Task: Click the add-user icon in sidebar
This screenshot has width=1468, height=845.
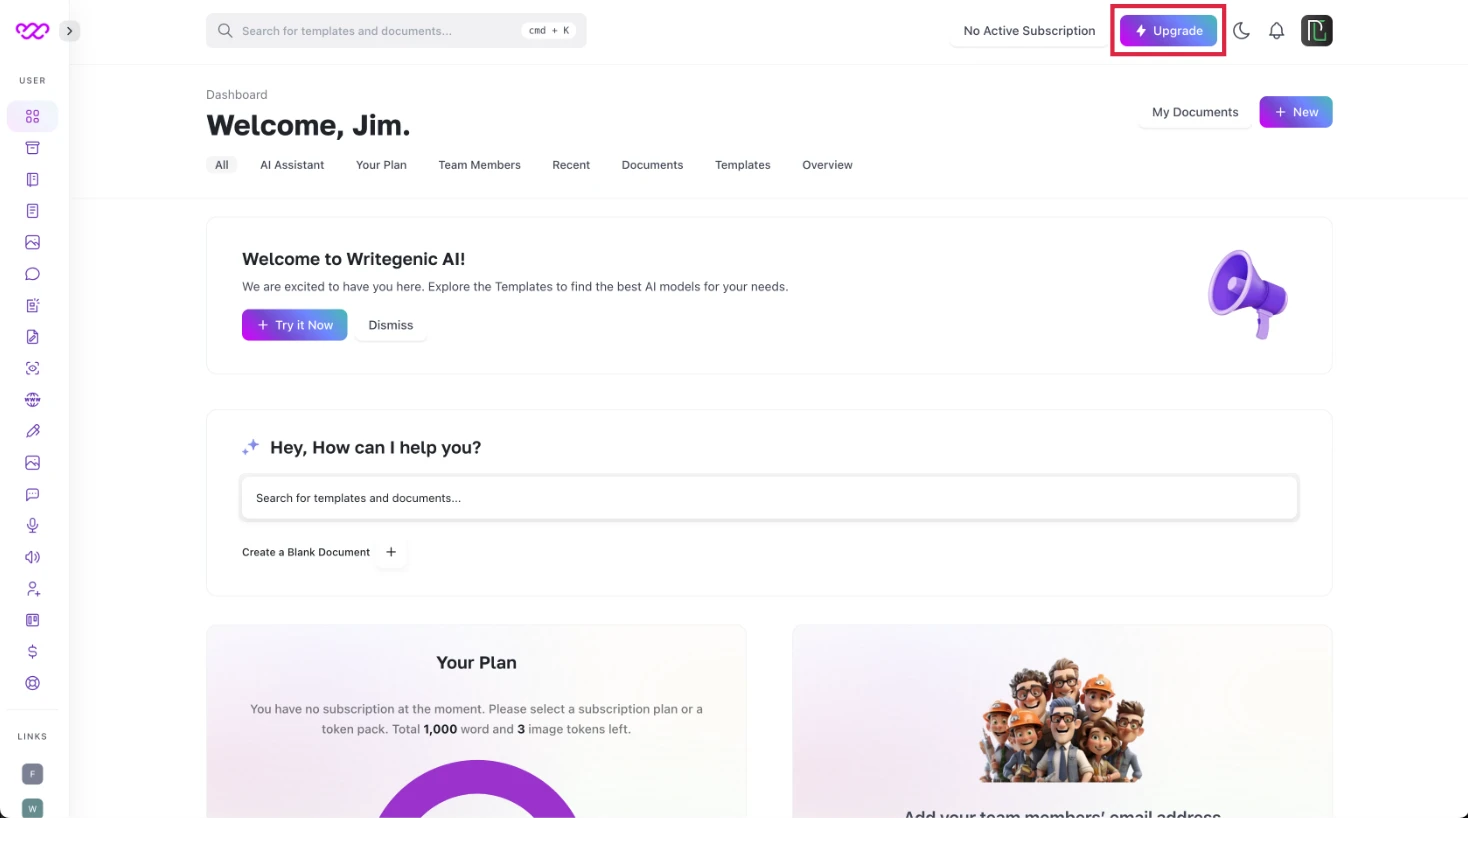Action: tap(32, 589)
